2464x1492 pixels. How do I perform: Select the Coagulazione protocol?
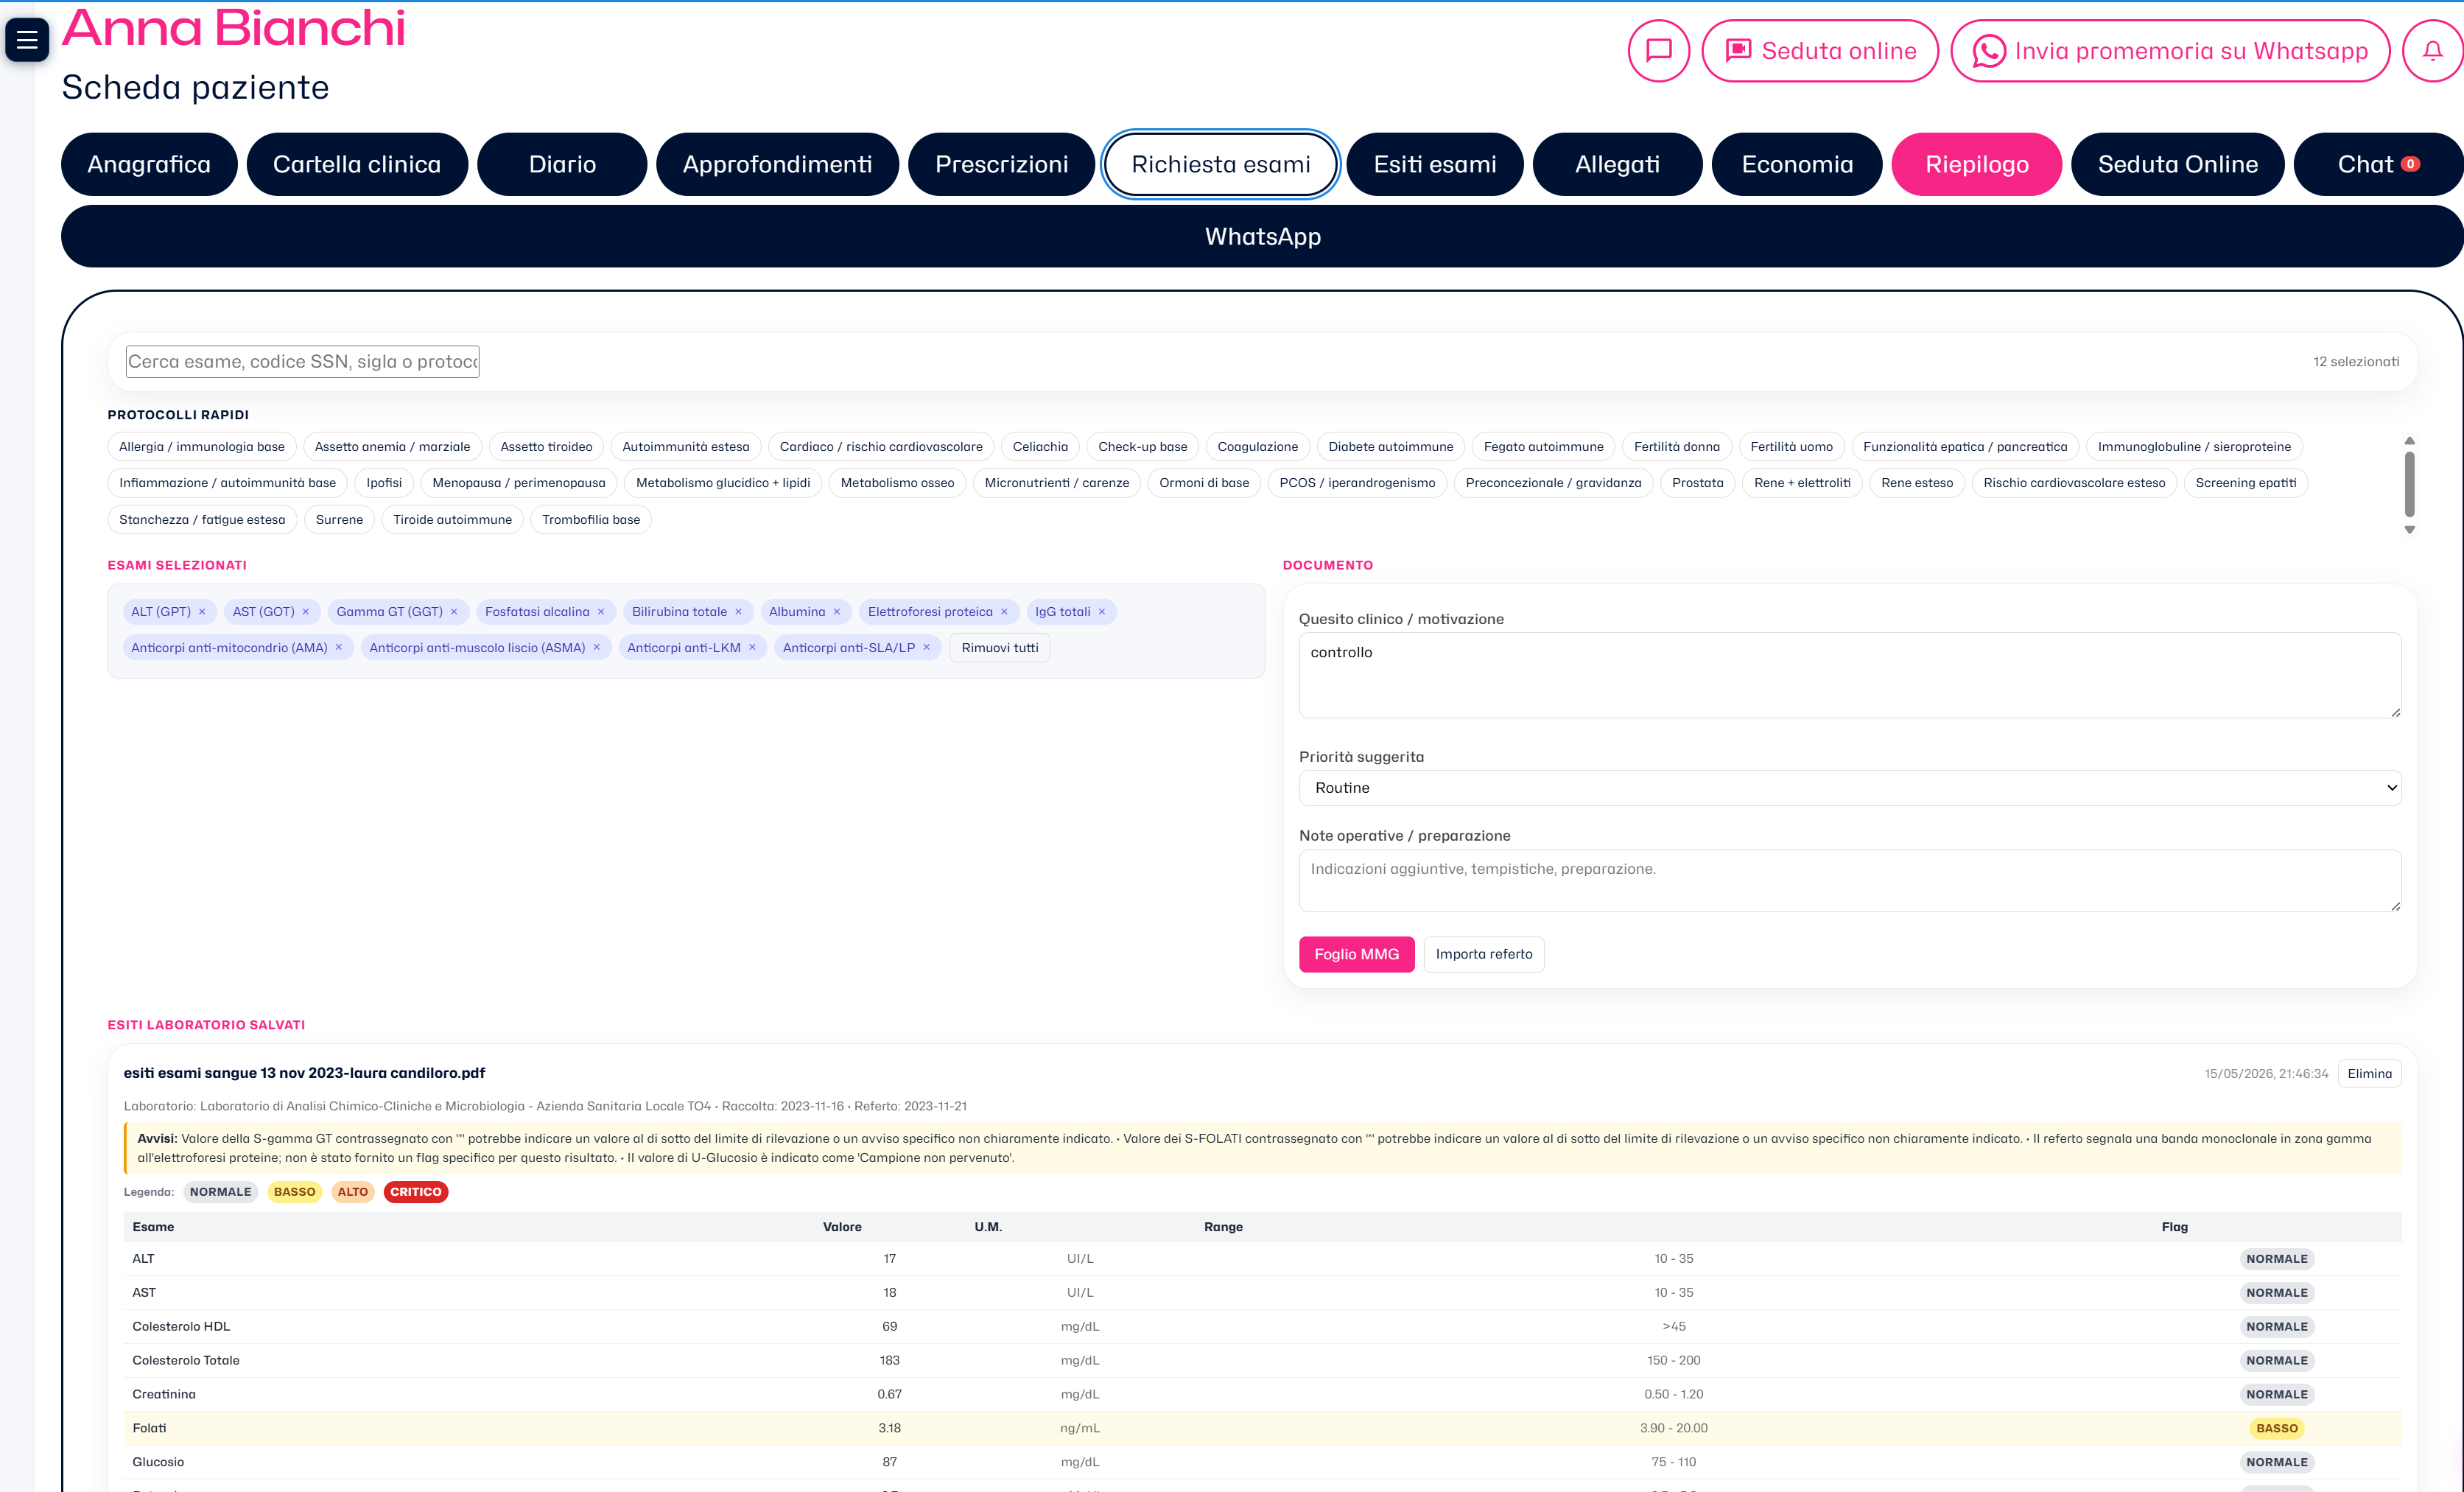(1258, 447)
